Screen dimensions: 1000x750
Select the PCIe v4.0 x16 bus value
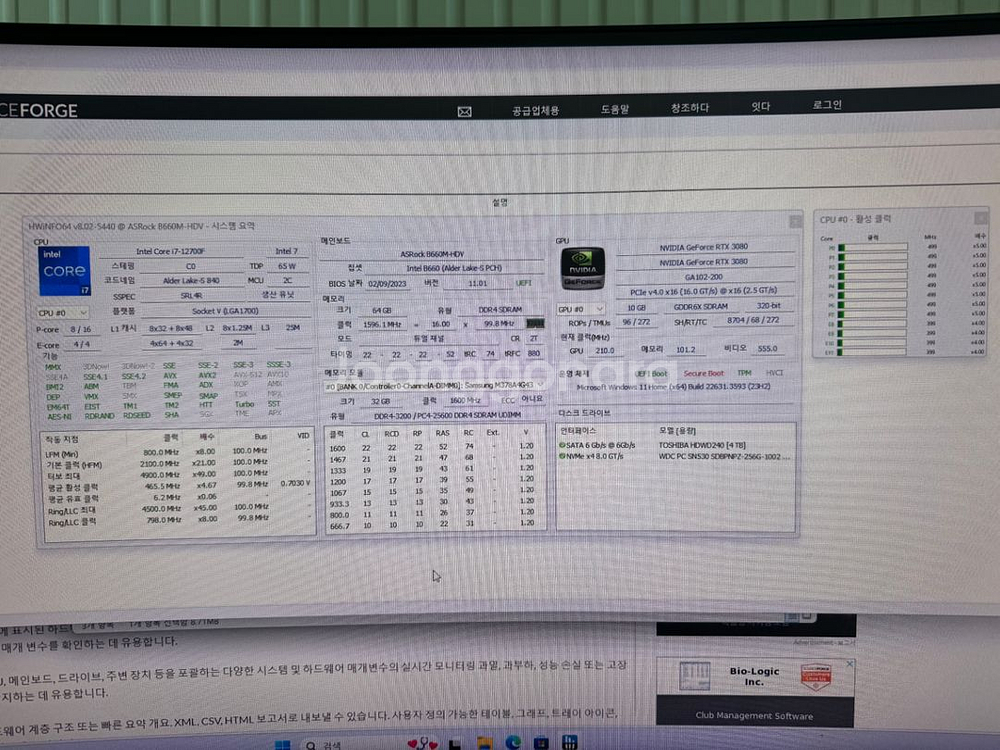pos(703,291)
